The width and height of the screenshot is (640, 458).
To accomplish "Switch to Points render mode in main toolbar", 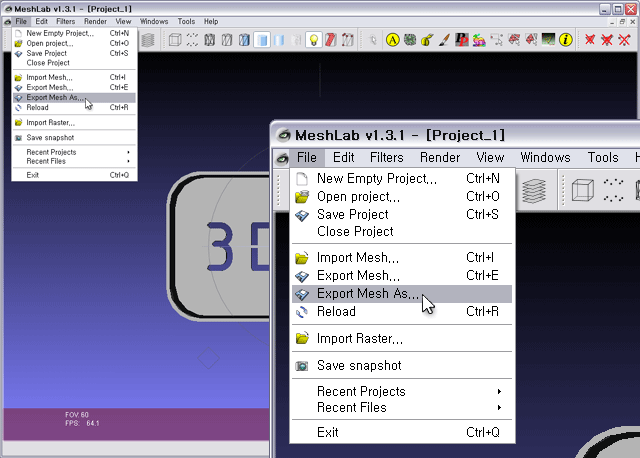I will 192,40.
